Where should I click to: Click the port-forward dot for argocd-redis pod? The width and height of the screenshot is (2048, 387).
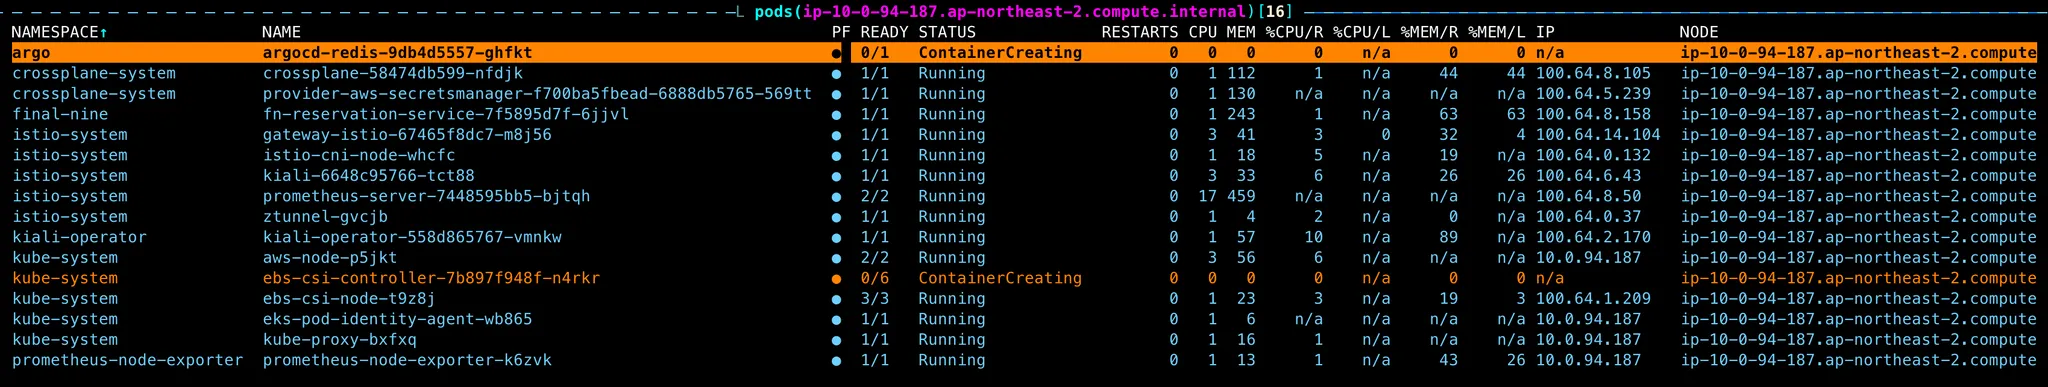(x=836, y=53)
